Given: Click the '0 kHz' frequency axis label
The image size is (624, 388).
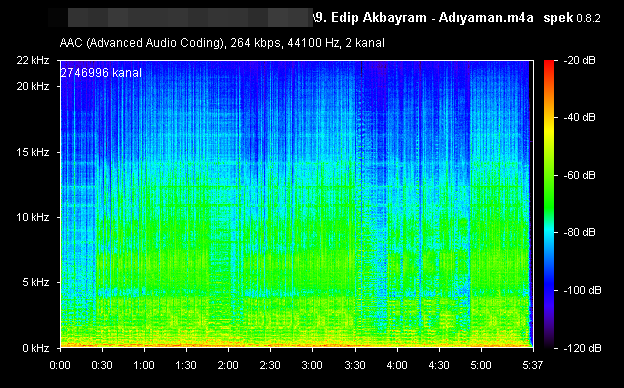Looking at the screenshot, I should [x=36, y=348].
